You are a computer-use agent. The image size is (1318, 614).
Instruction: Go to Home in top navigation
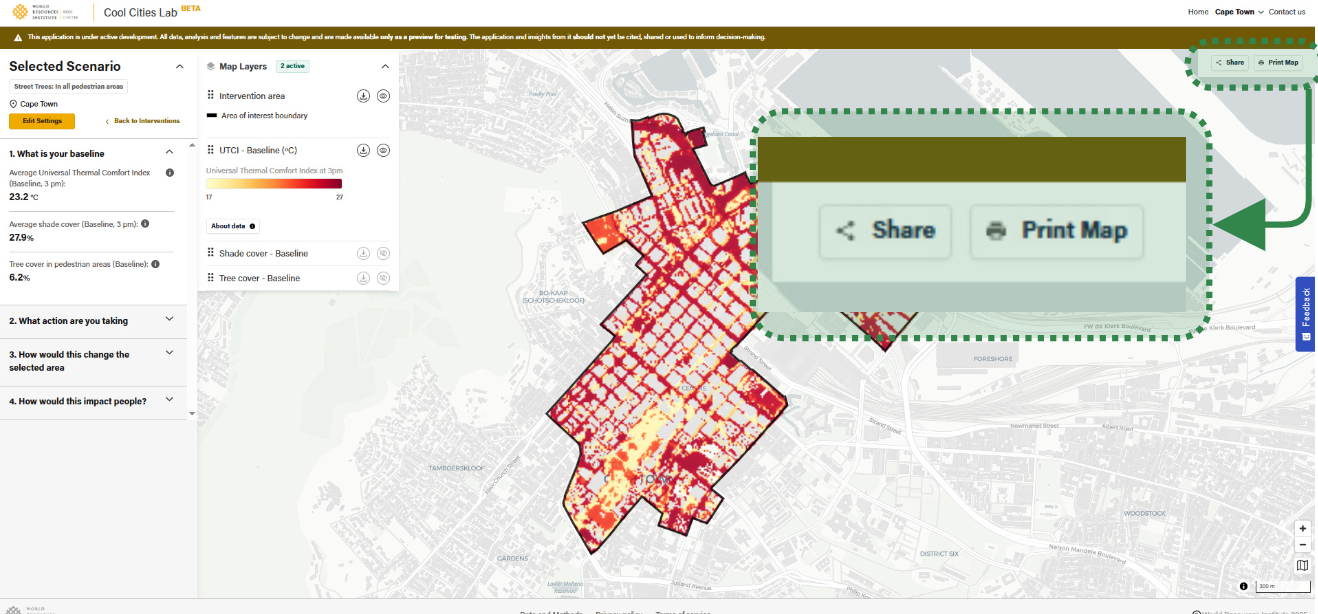(x=1197, y=12)
